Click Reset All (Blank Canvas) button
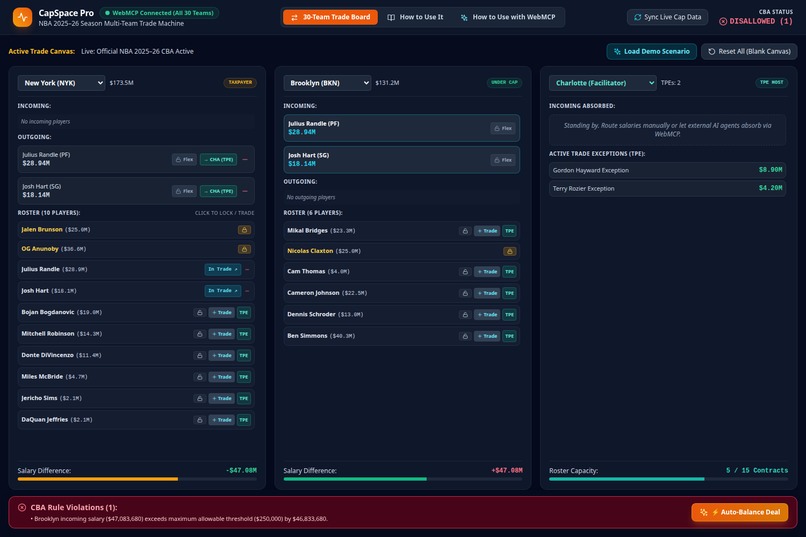The width and height of the screenshot is (806, 537). coord(749,51)
